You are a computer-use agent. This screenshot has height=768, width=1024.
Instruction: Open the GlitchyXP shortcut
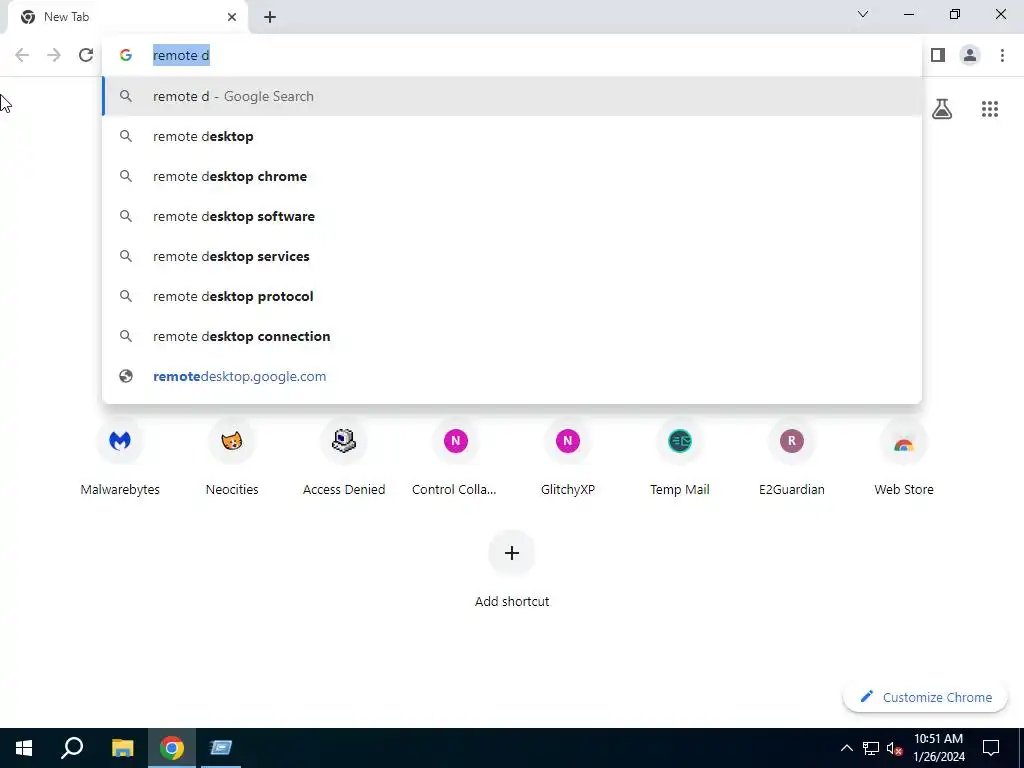pyautogui.click(x=568, y=457)
